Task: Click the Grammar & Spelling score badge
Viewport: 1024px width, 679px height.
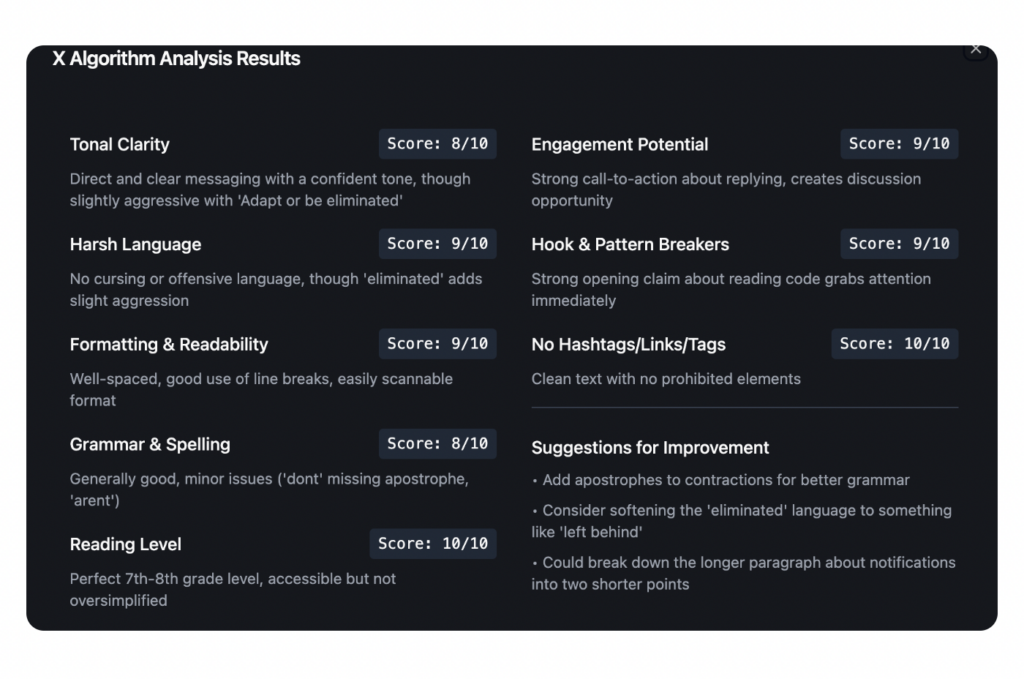Action: point(437,444)
